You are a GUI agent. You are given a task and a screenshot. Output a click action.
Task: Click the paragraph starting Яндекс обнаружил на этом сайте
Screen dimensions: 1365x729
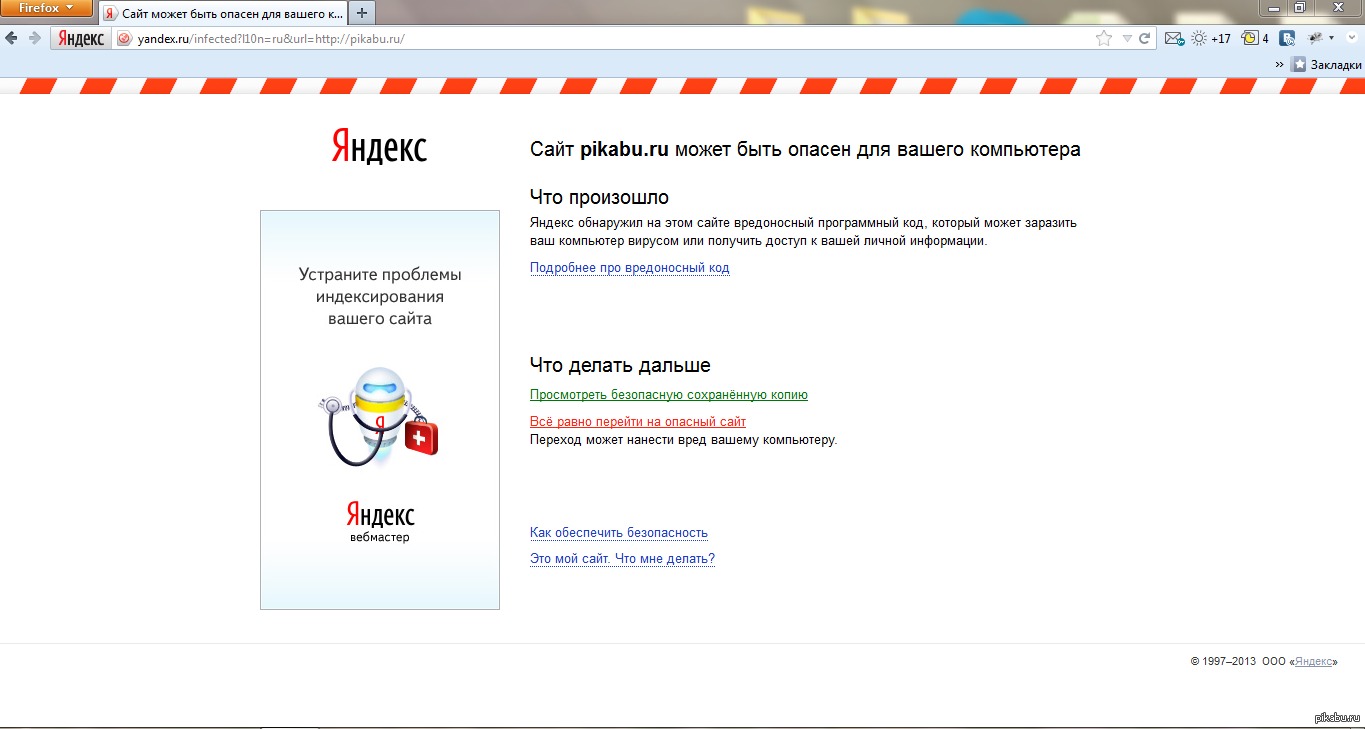(803, 232)
